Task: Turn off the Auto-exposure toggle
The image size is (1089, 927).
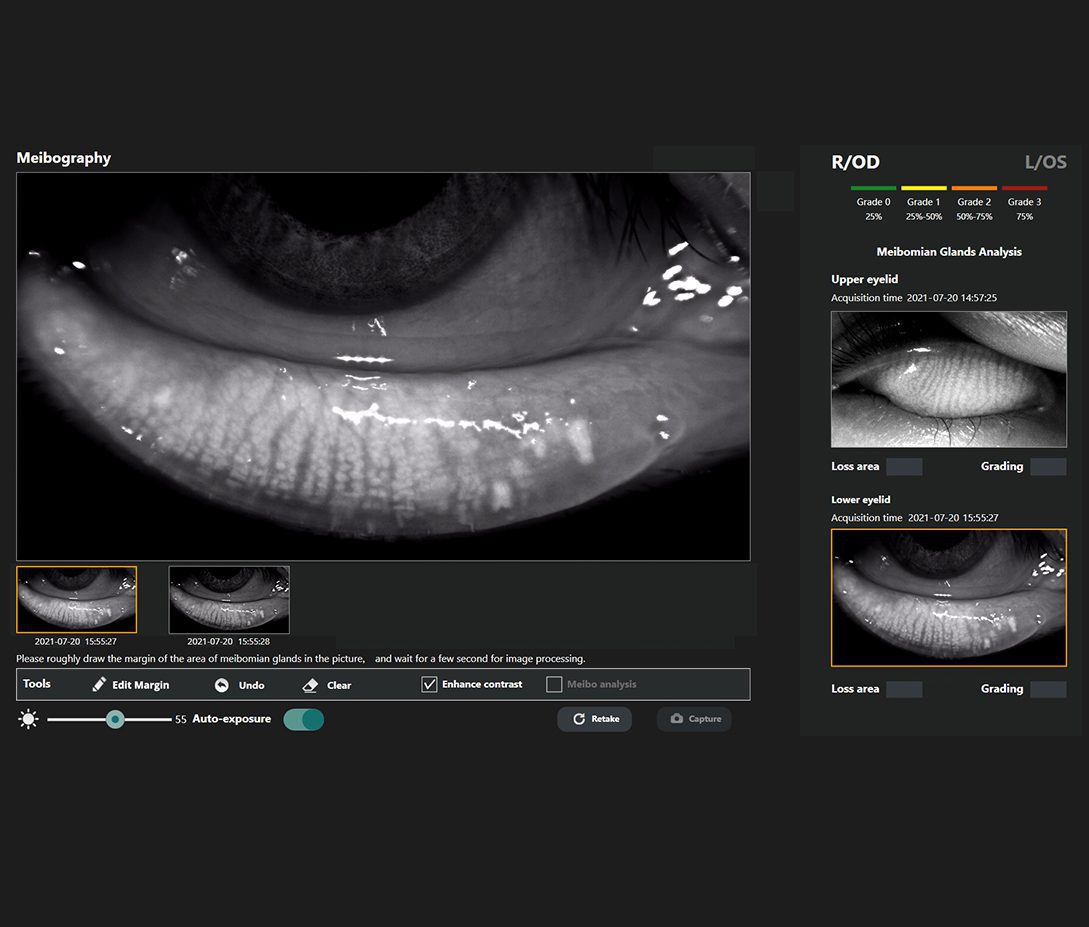Action: [x=303, y=719]
